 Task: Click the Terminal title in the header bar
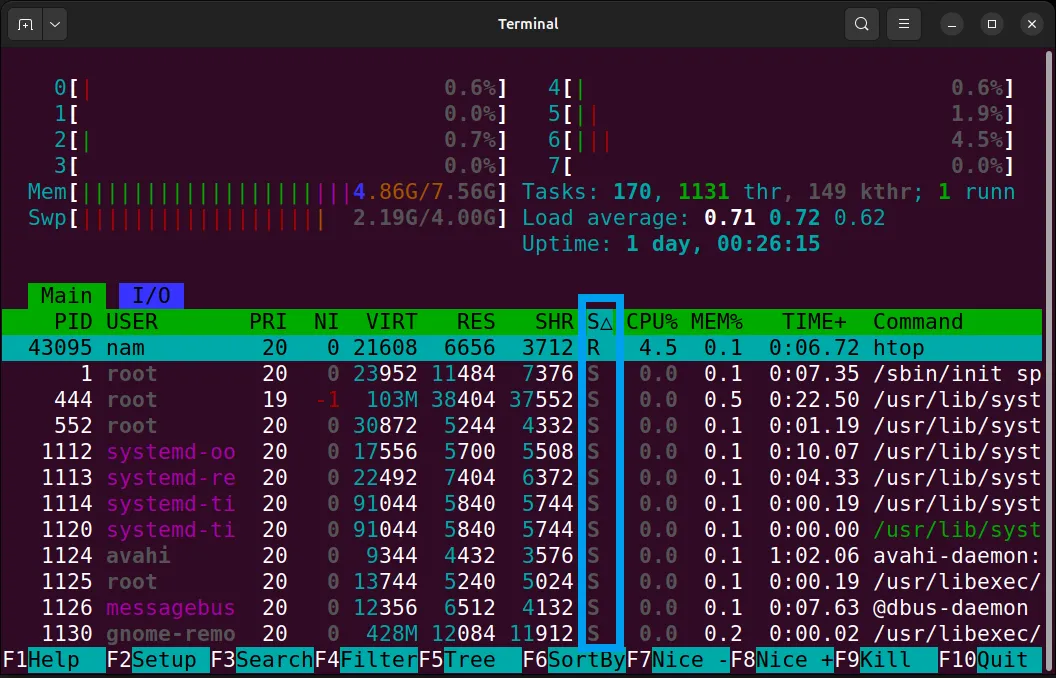pyautogui.click(x=528, y=24)
